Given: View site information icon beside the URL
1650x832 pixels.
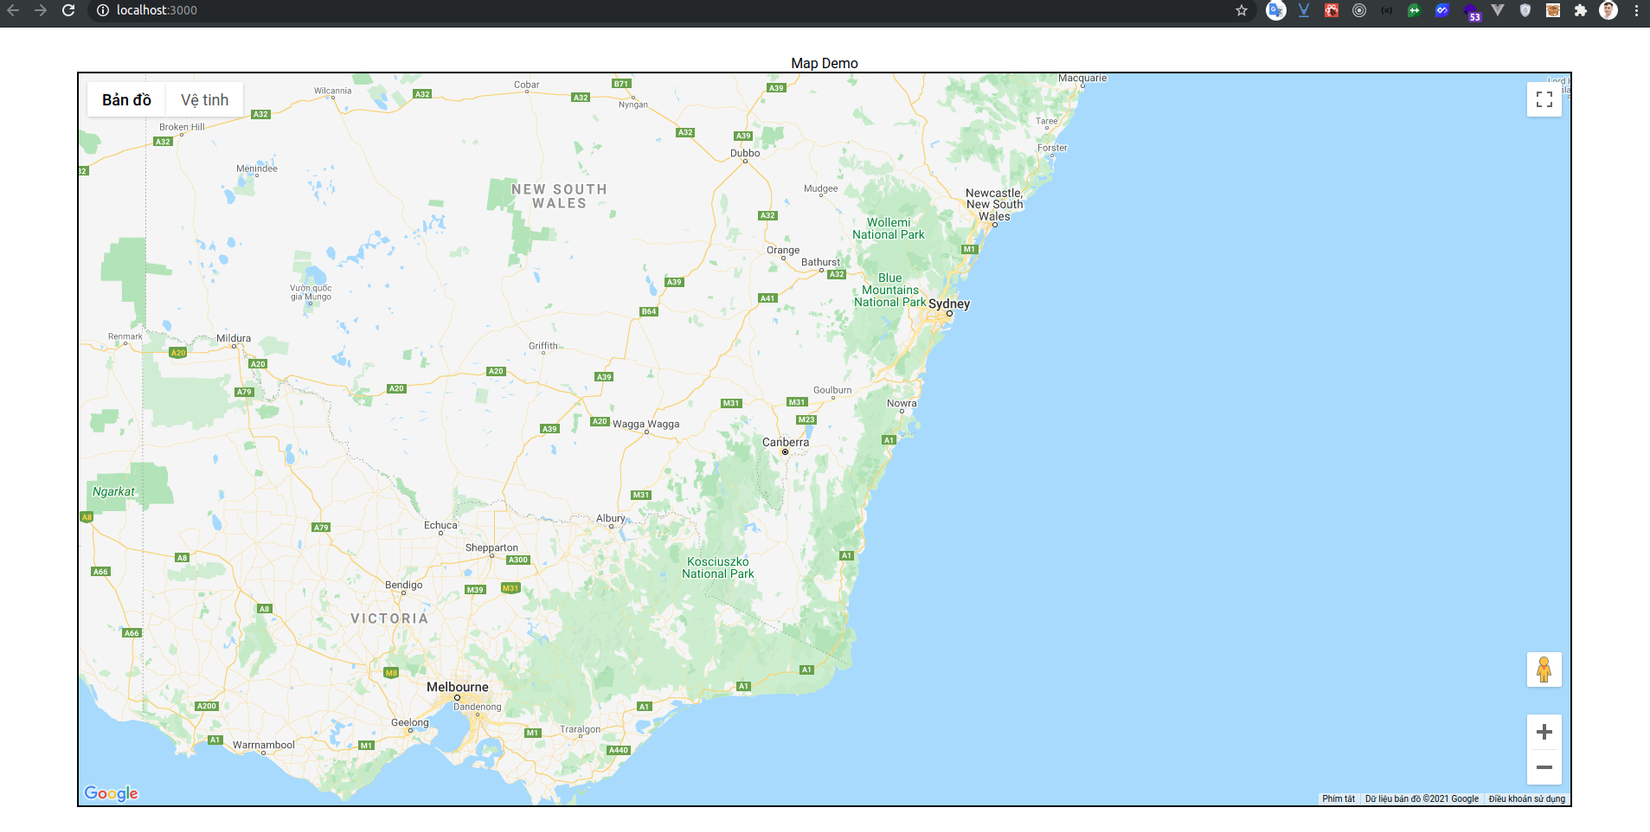Looking at the screenshot, I should (102, 10).
